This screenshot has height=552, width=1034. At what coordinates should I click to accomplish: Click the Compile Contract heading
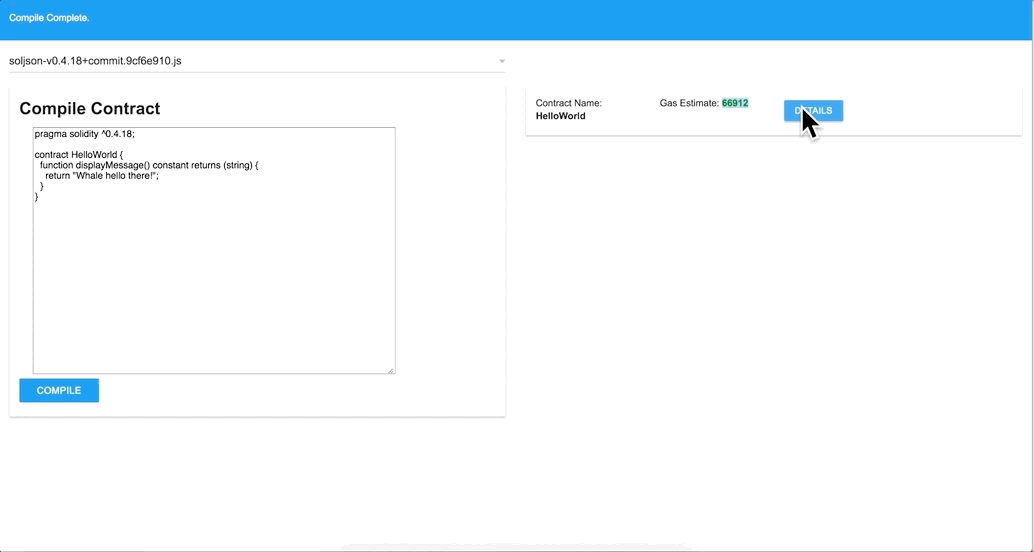click(90, 109)
